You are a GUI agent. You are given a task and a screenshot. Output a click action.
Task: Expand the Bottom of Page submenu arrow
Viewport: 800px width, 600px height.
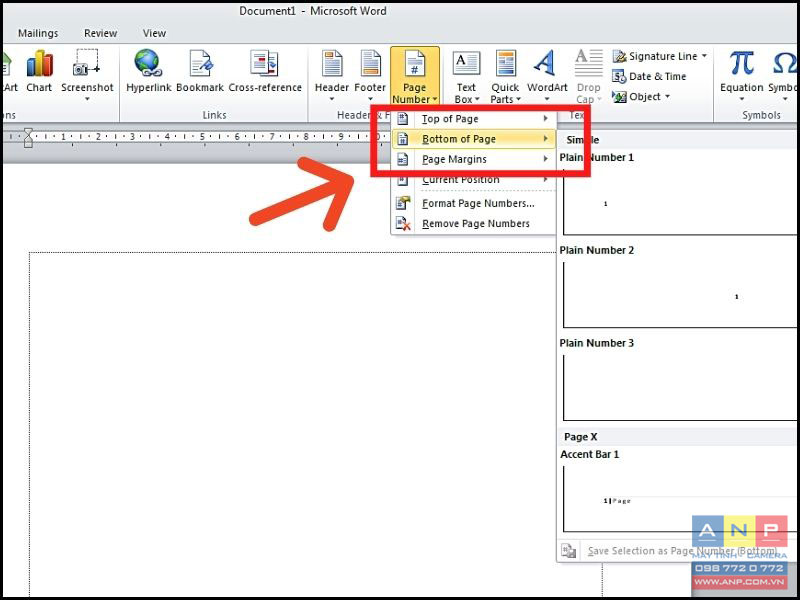click(x=545, y=139)
